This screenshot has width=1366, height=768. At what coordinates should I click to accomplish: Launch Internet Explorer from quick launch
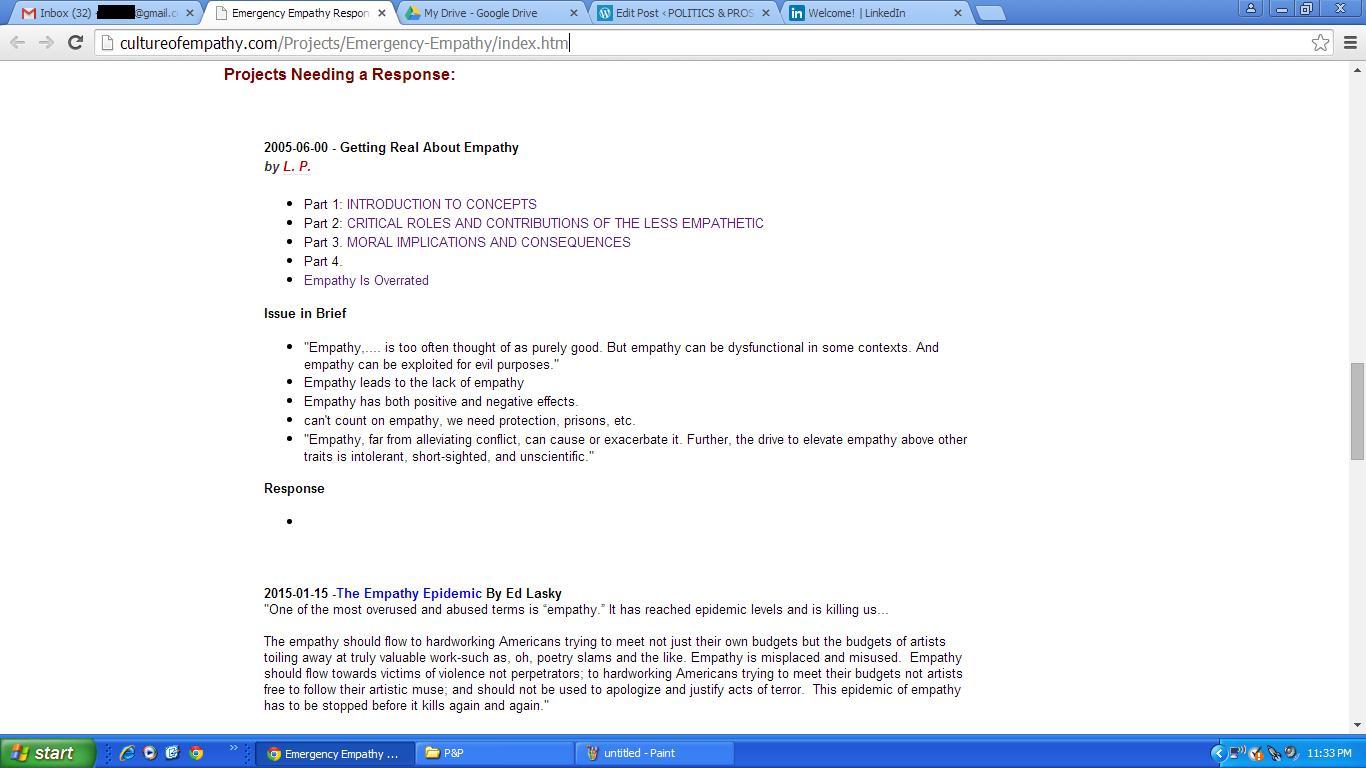(127, 753)
